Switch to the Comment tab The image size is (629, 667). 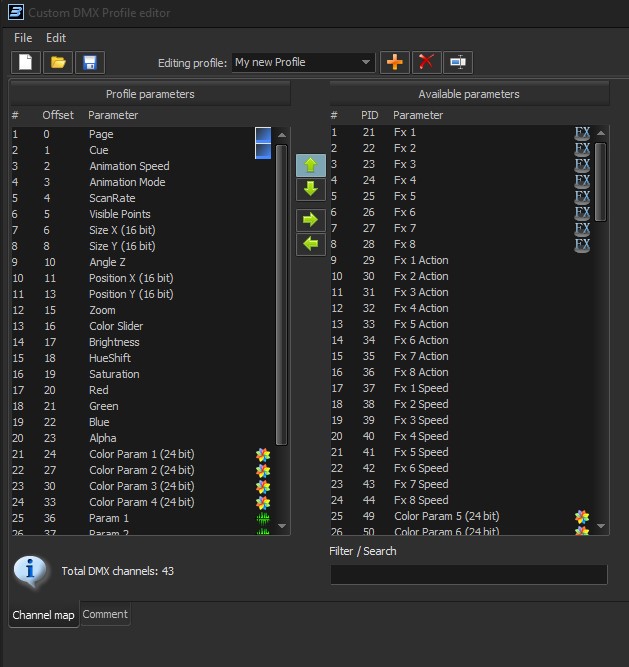(x=105, y=615)
